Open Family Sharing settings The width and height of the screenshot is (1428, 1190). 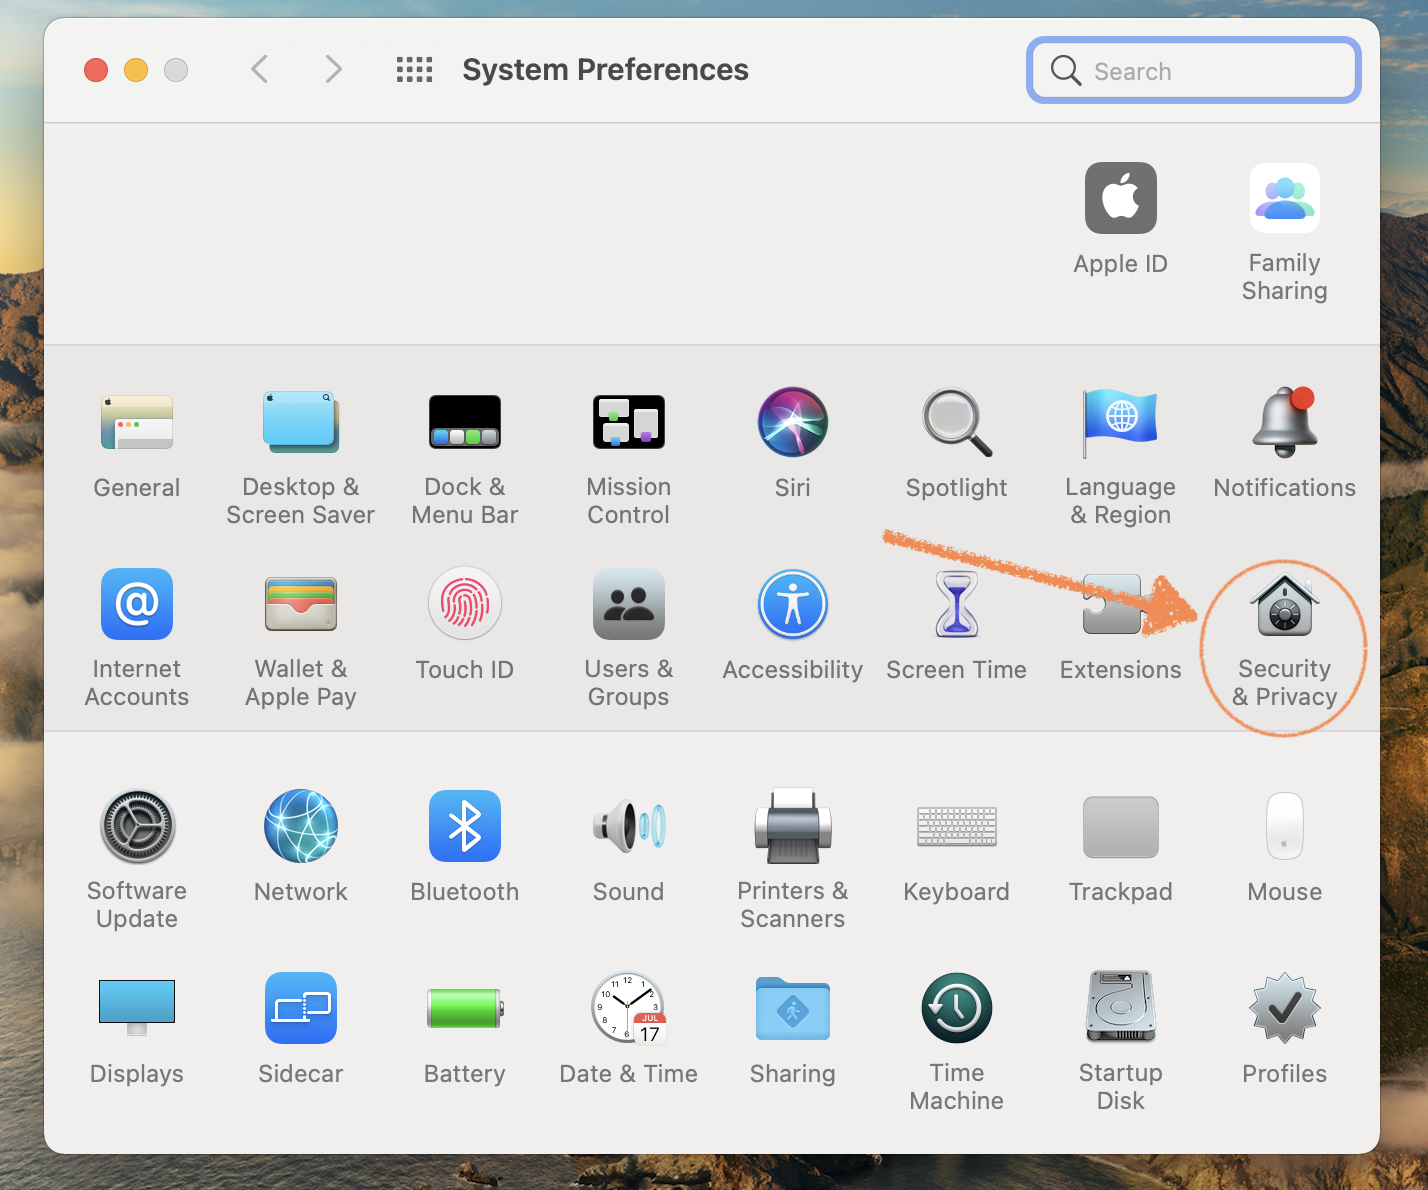tap(1284, 198)
